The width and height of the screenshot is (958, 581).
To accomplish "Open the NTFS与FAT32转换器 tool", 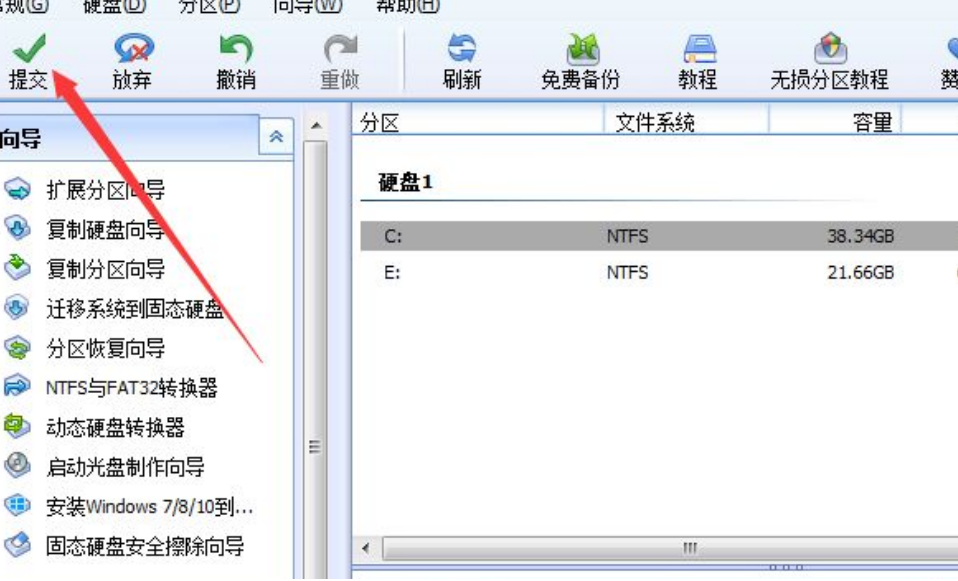I will pyautogui.click(x=131, y=387).
